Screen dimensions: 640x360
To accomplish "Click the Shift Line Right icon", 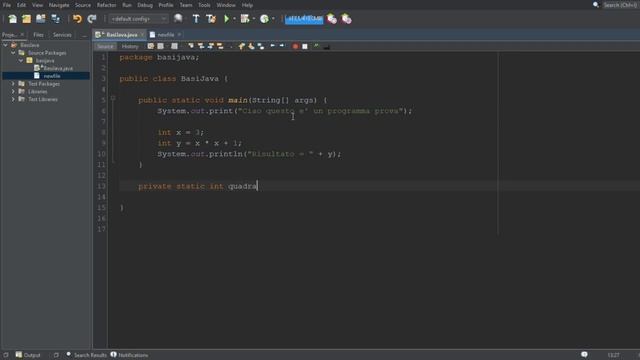I will [282, 46].
